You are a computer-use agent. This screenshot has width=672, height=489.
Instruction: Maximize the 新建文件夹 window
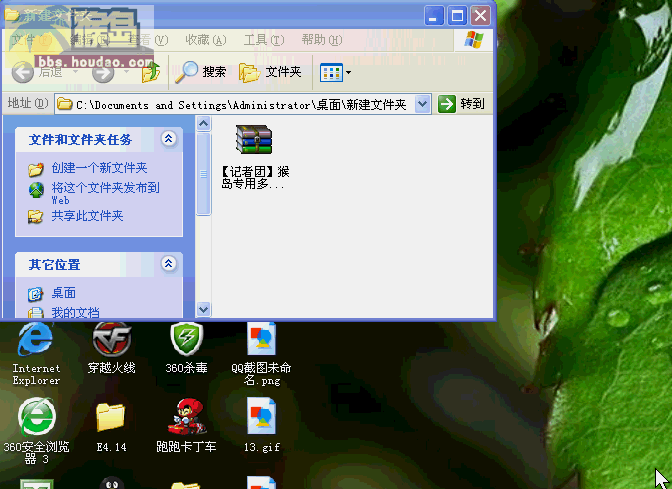coord(457,16)
